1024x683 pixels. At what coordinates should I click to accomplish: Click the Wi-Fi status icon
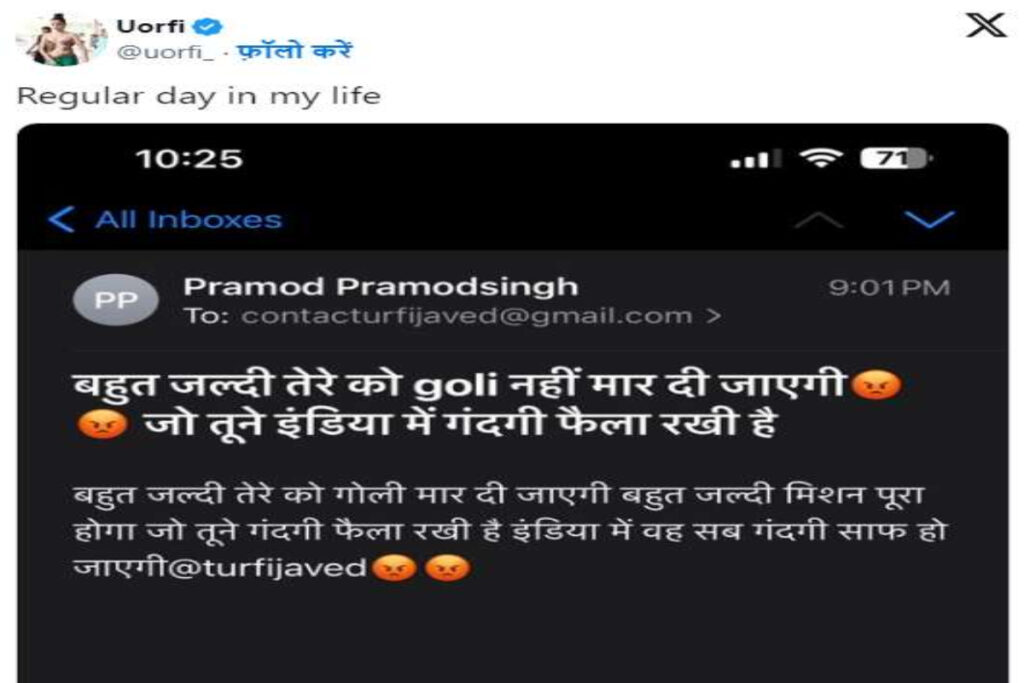822,157
